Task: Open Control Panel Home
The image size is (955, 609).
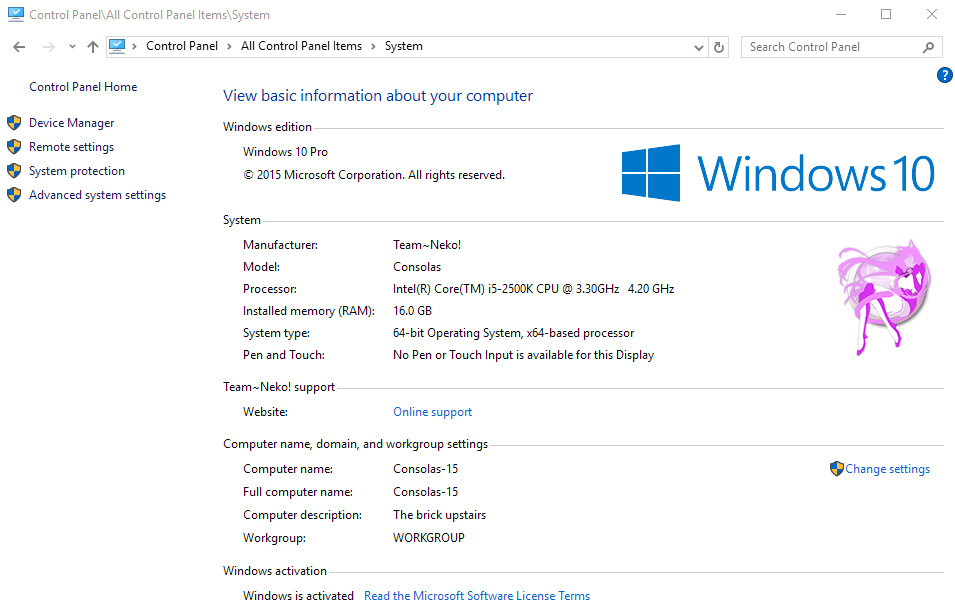Action: [83, 87]
